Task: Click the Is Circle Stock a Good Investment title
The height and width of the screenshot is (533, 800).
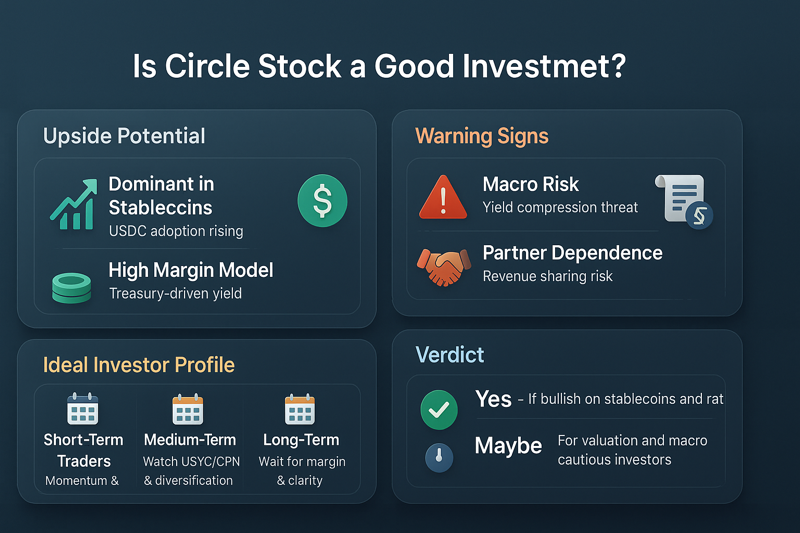Action: click(379, 66)
